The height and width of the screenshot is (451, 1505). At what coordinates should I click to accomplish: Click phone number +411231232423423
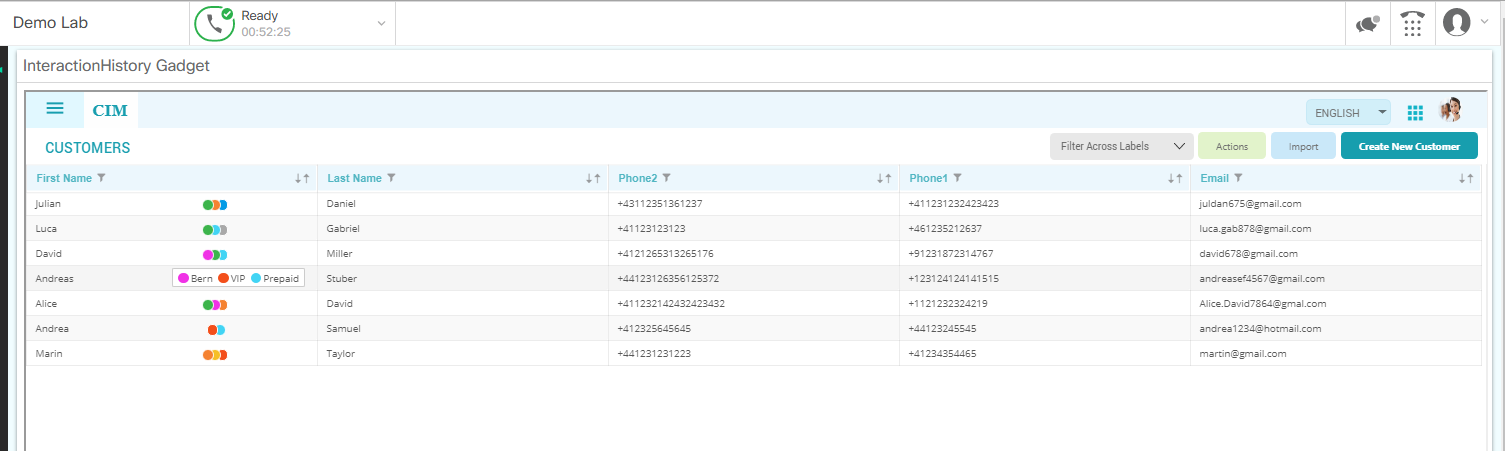tap(954, 203)
